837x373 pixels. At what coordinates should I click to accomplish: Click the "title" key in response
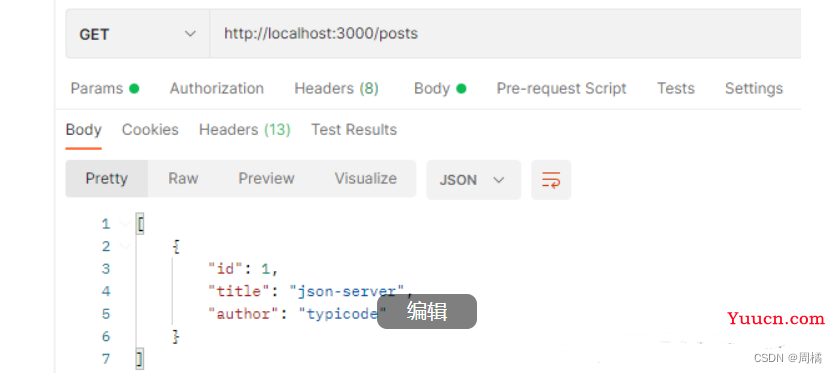coord(243,291)
